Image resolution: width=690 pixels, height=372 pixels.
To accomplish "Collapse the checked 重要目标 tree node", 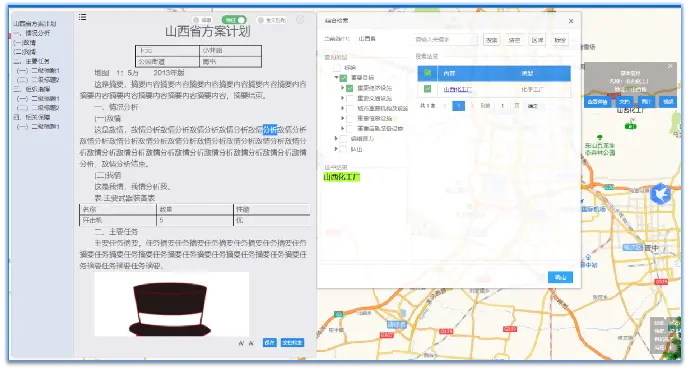I will coord(337,77).
